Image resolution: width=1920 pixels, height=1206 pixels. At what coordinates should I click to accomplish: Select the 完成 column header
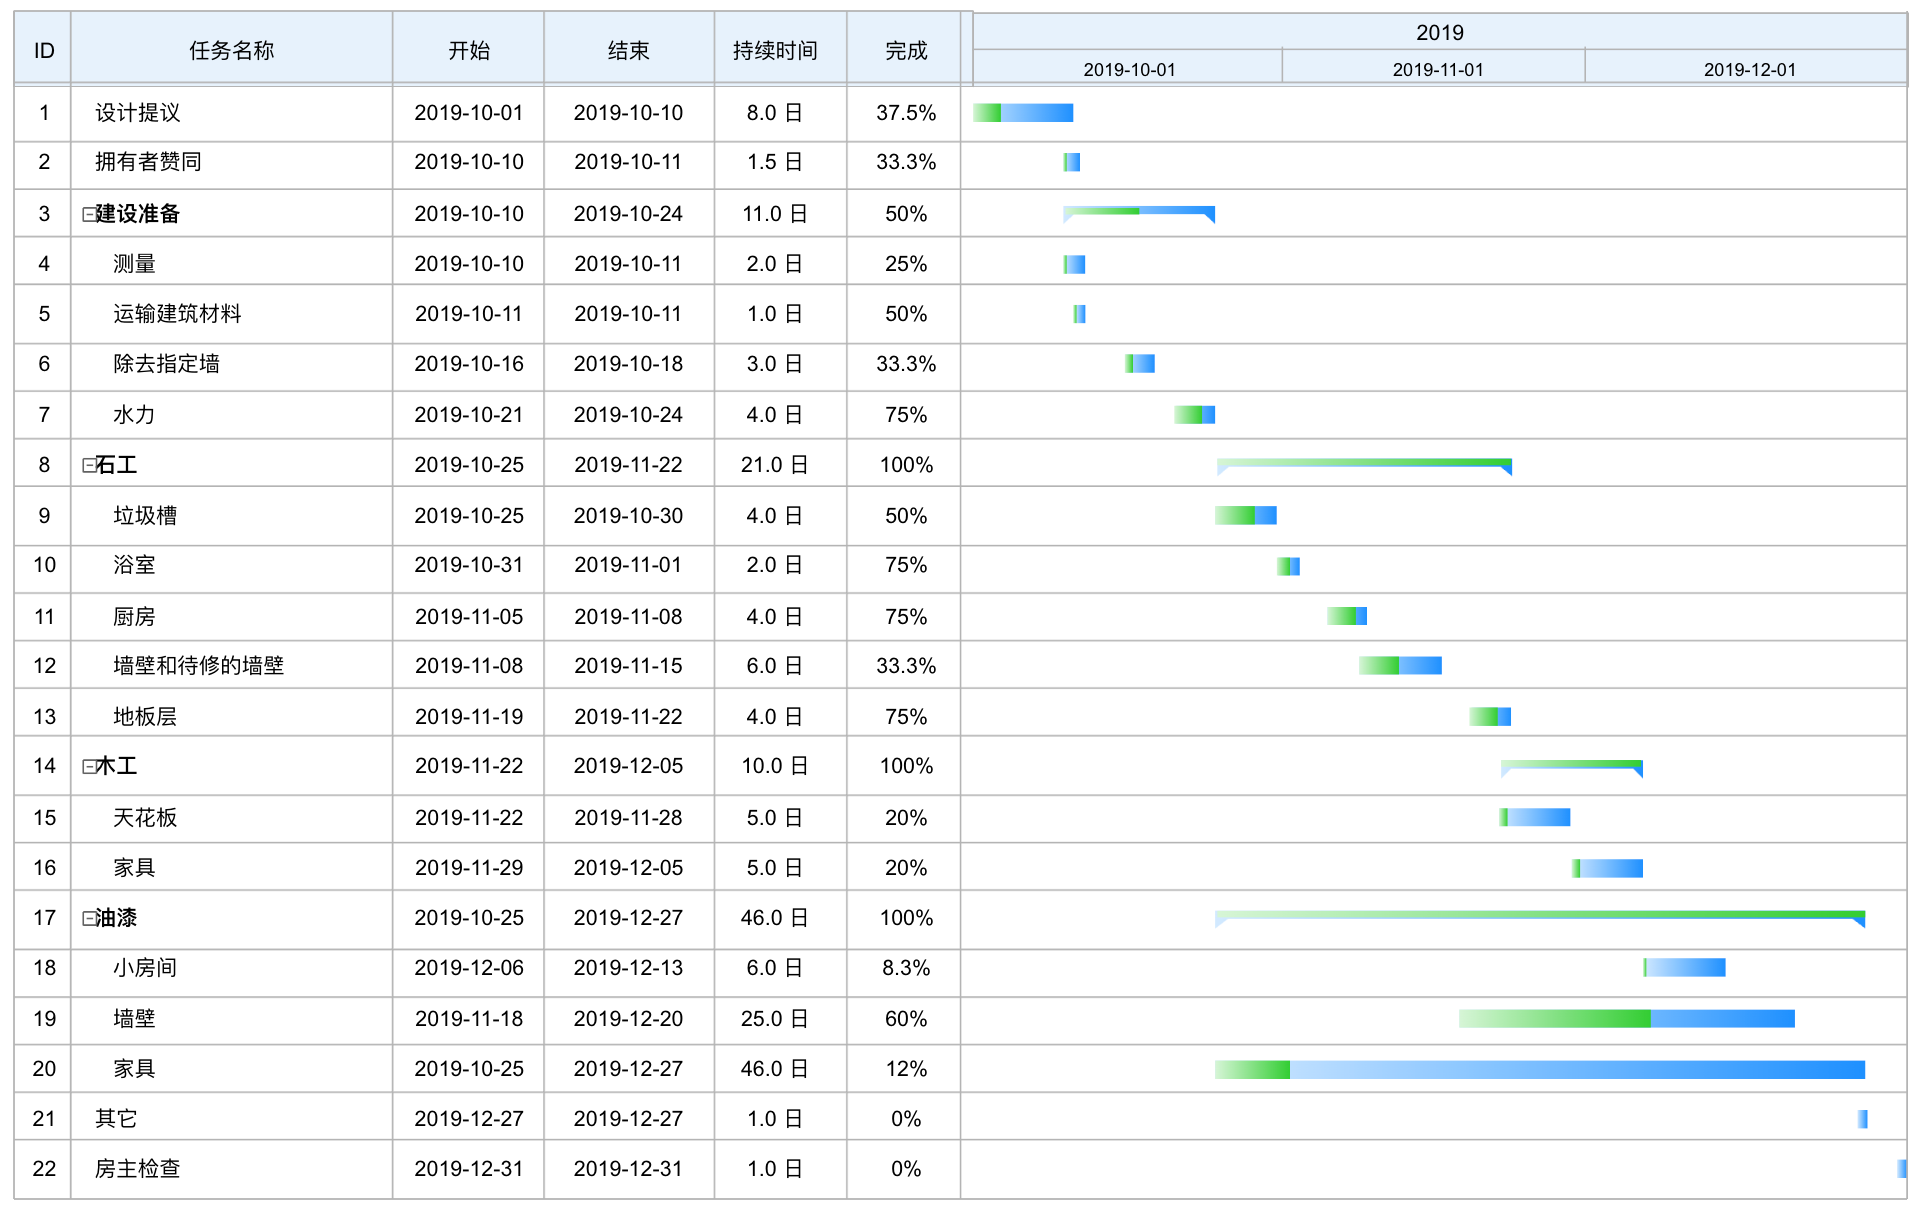point(905,50)
